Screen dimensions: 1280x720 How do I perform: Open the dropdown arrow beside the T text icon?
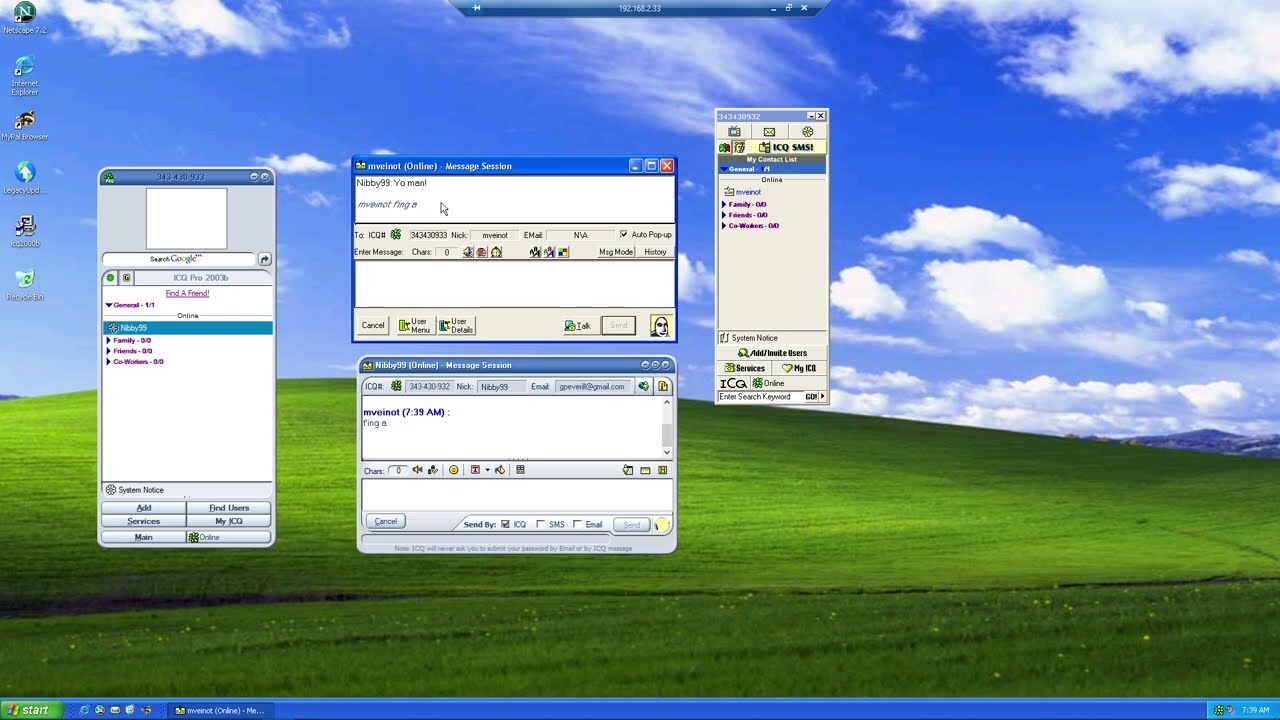pos(487,470)
